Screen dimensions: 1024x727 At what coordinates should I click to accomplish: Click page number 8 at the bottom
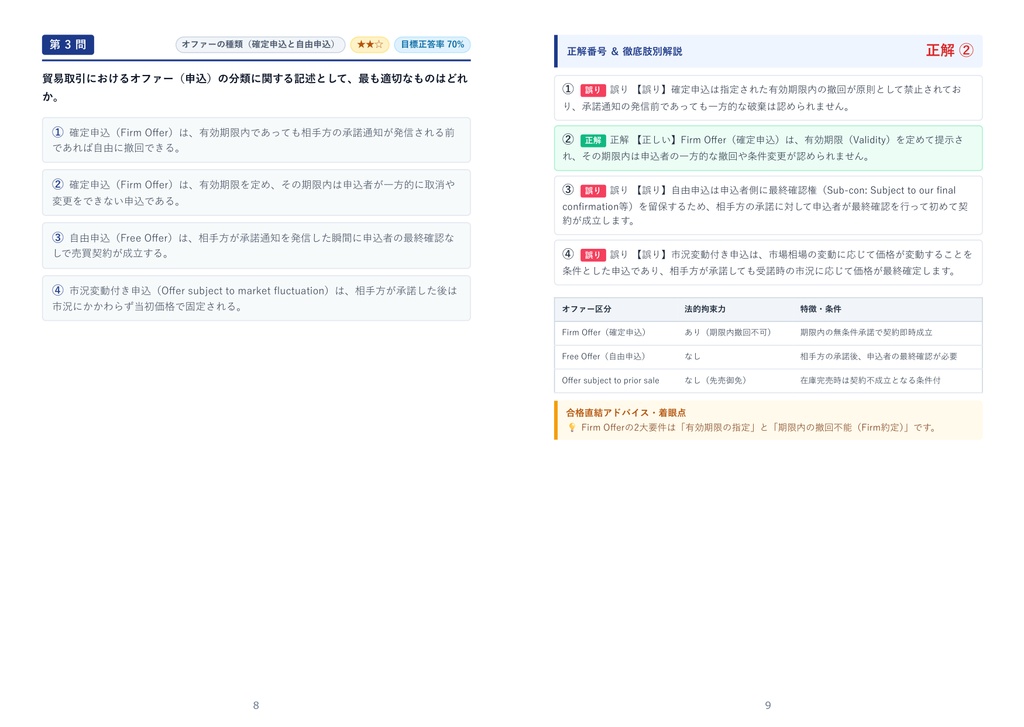[256, 705]
